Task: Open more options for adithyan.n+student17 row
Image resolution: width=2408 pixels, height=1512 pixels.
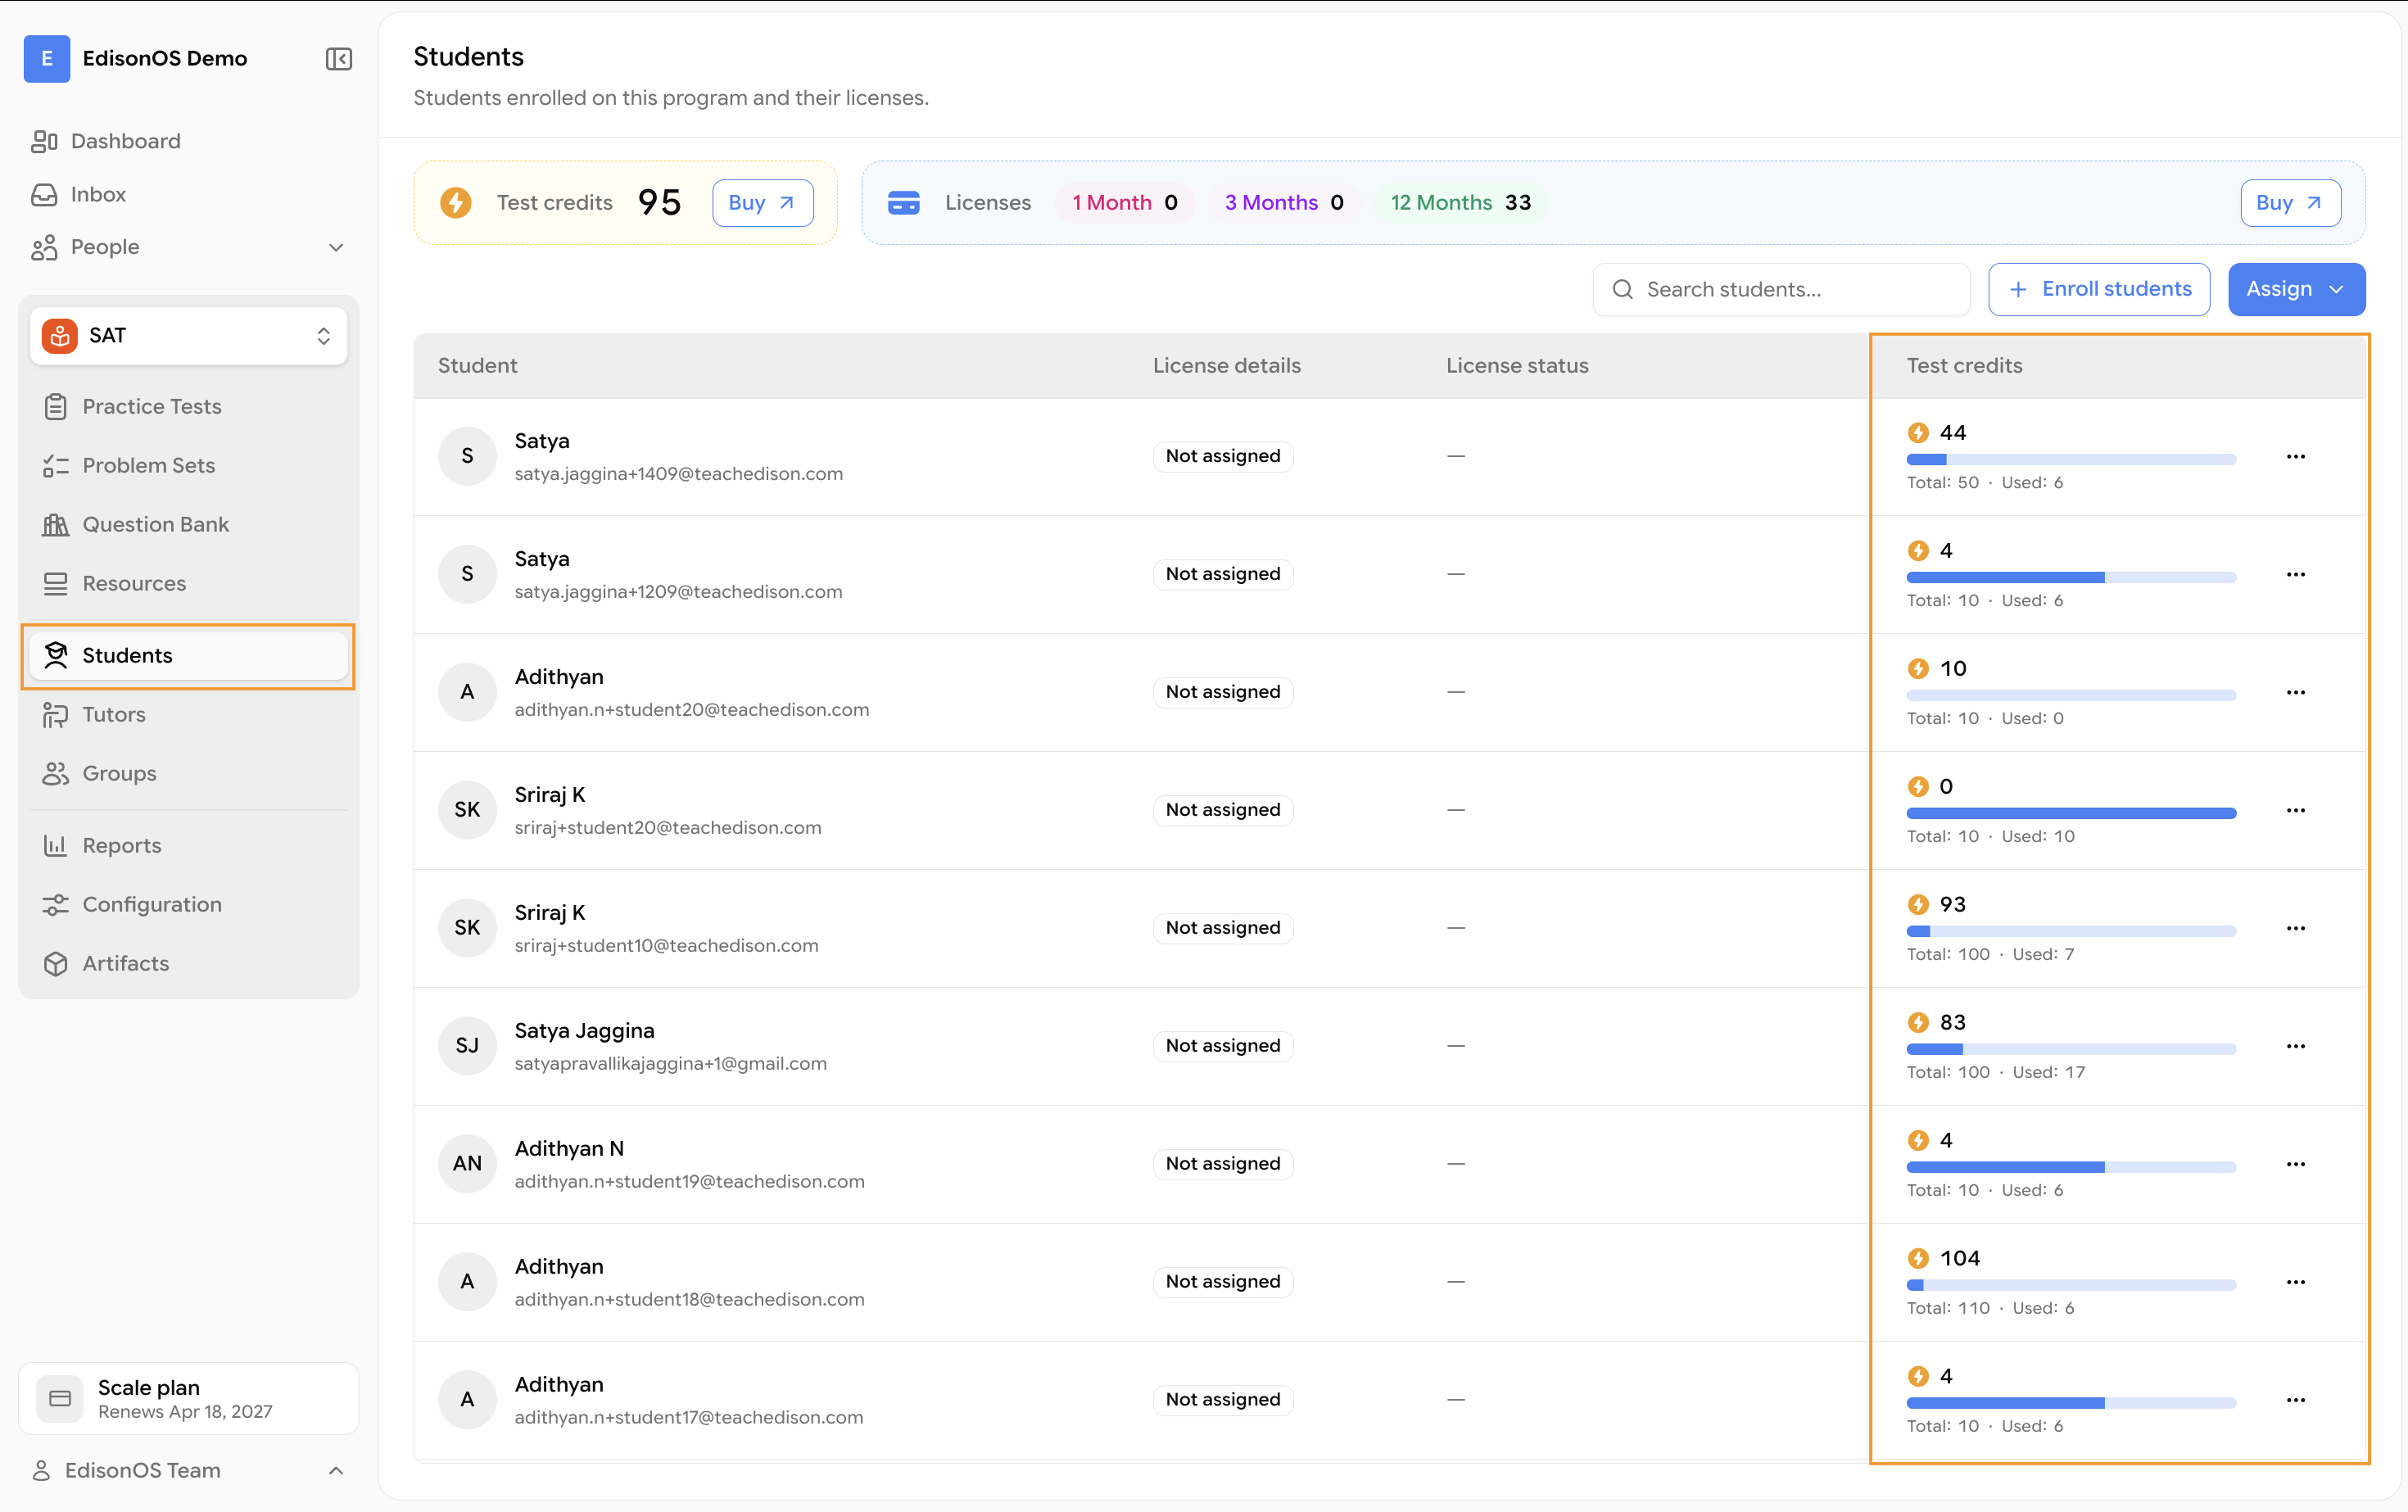Action: pyautogui.click(x=2295, y=1400)
